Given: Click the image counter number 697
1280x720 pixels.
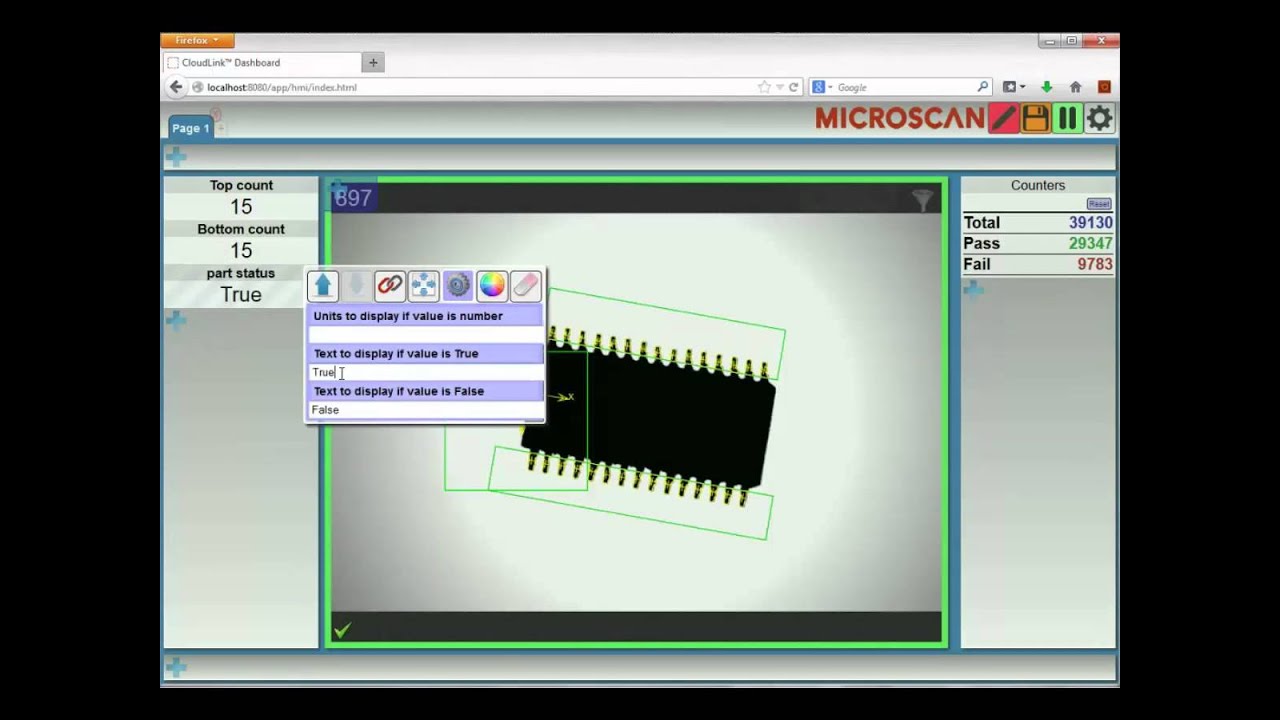Looking at the screenshot, I should point(353,198).
